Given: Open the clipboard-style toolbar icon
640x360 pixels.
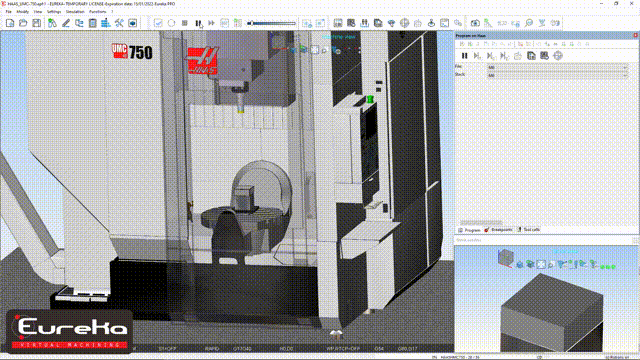Looking at the screenshot, I should [x=93, y=23].
